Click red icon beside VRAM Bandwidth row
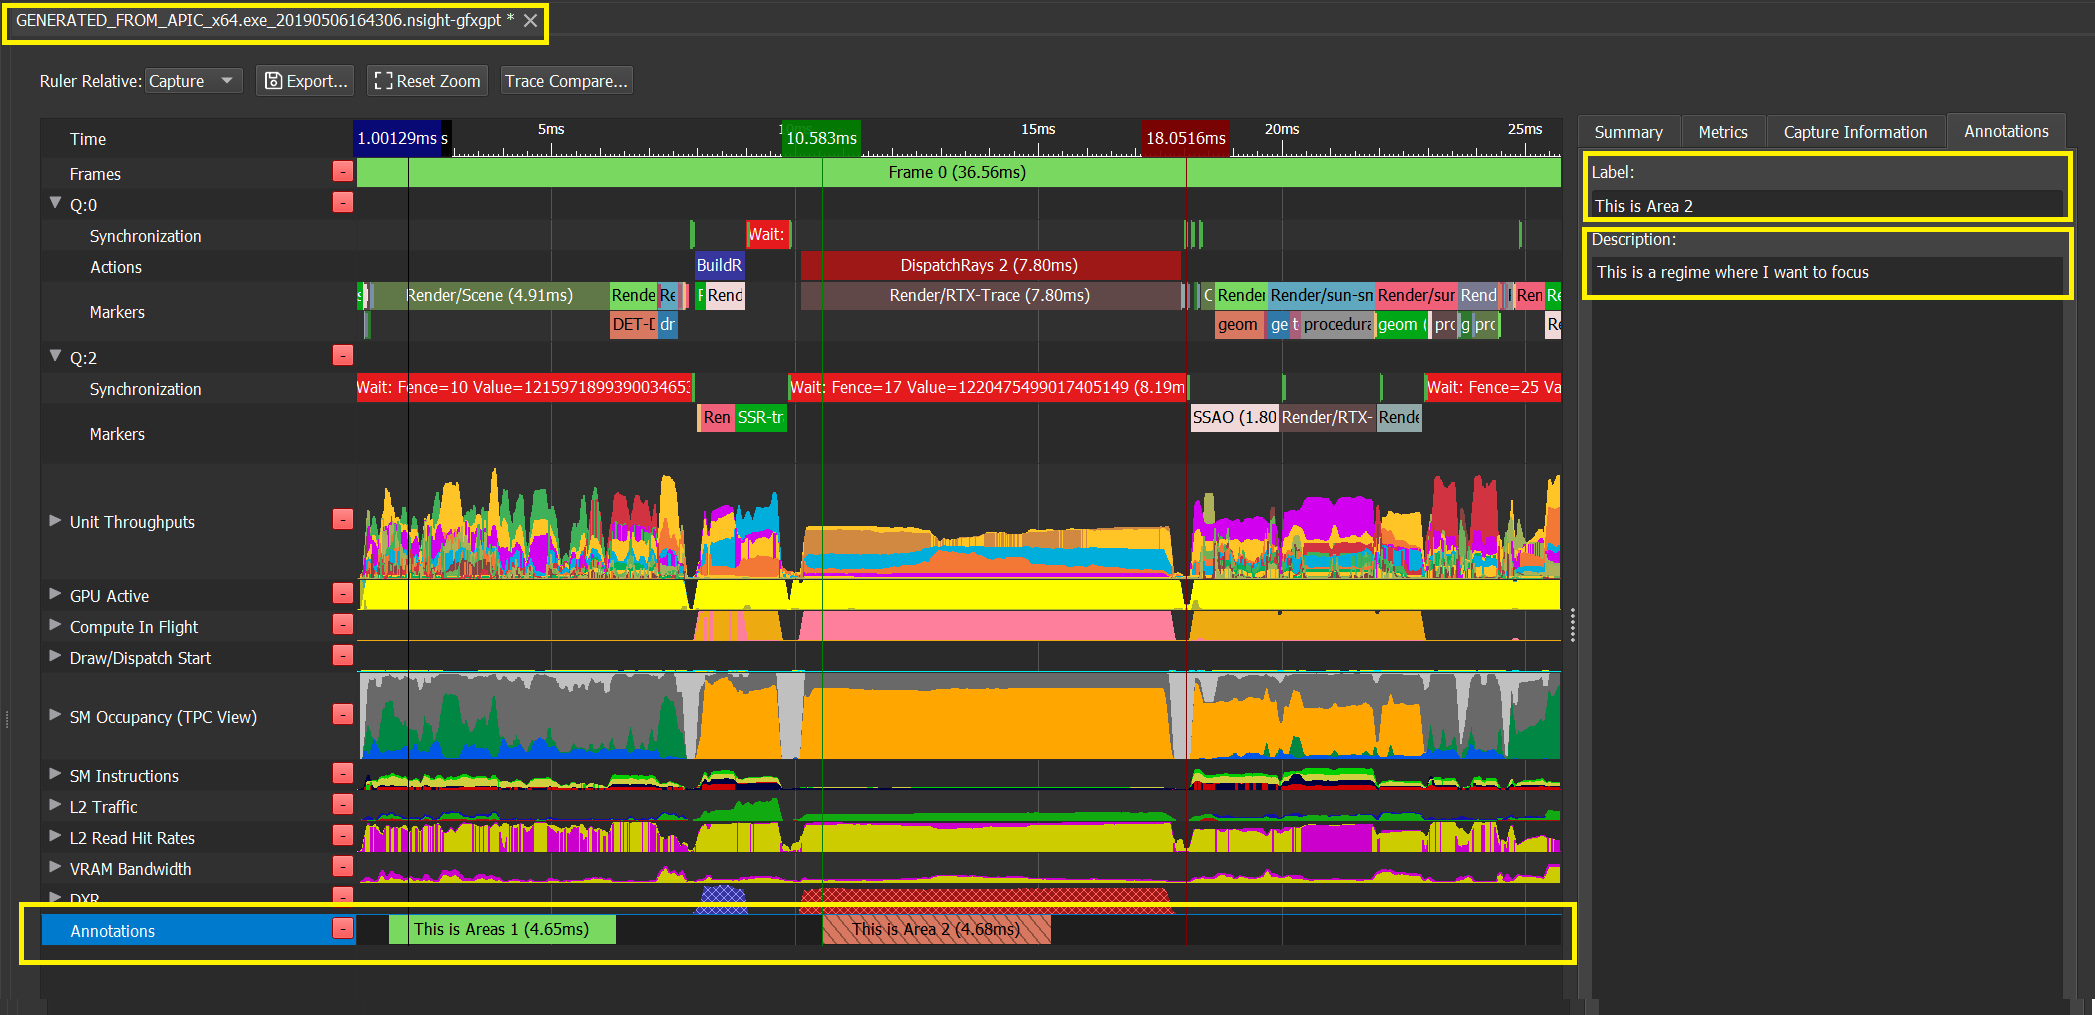 (343, 867)
